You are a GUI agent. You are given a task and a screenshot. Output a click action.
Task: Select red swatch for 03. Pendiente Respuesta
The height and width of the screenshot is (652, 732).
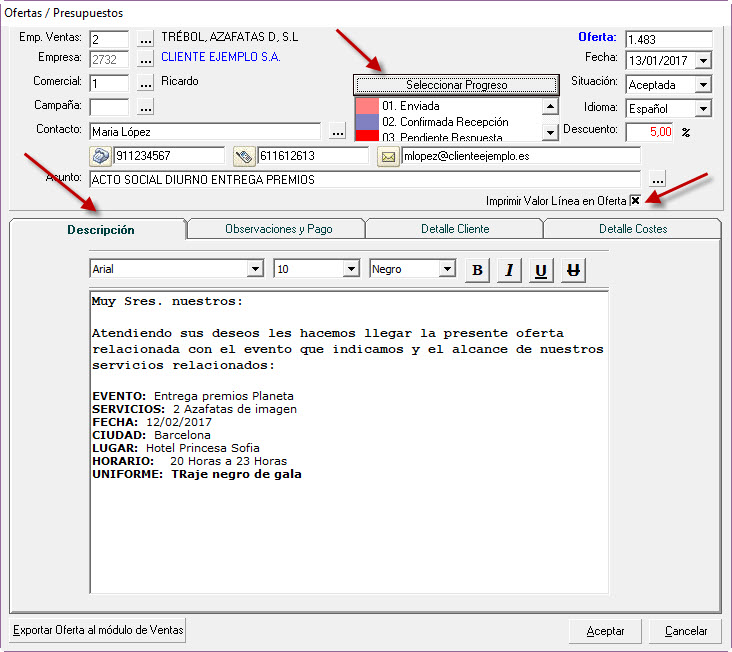coord(367,135)
